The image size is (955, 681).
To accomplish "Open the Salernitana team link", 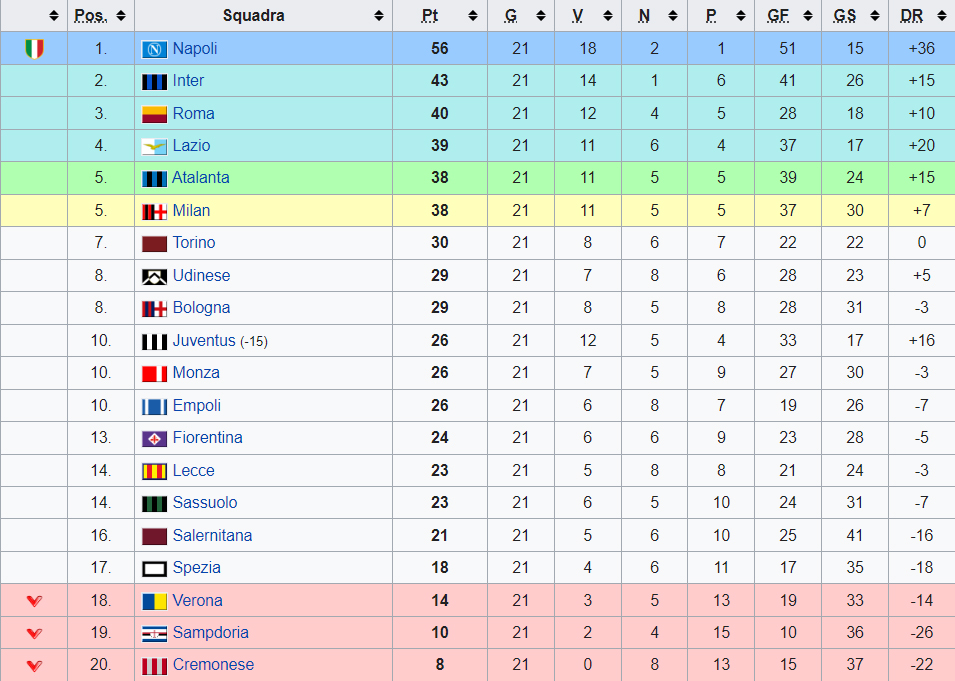I will coord(213,535).
